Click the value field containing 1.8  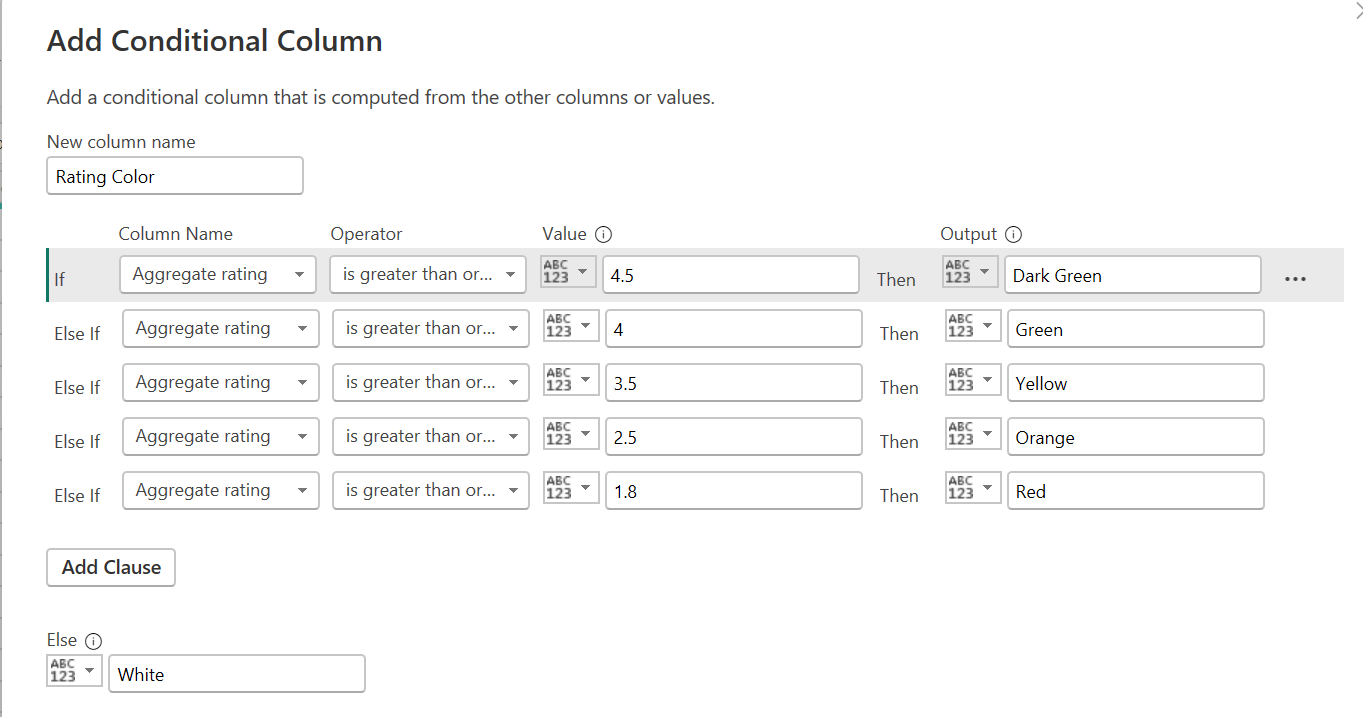[x=733, y=491]
